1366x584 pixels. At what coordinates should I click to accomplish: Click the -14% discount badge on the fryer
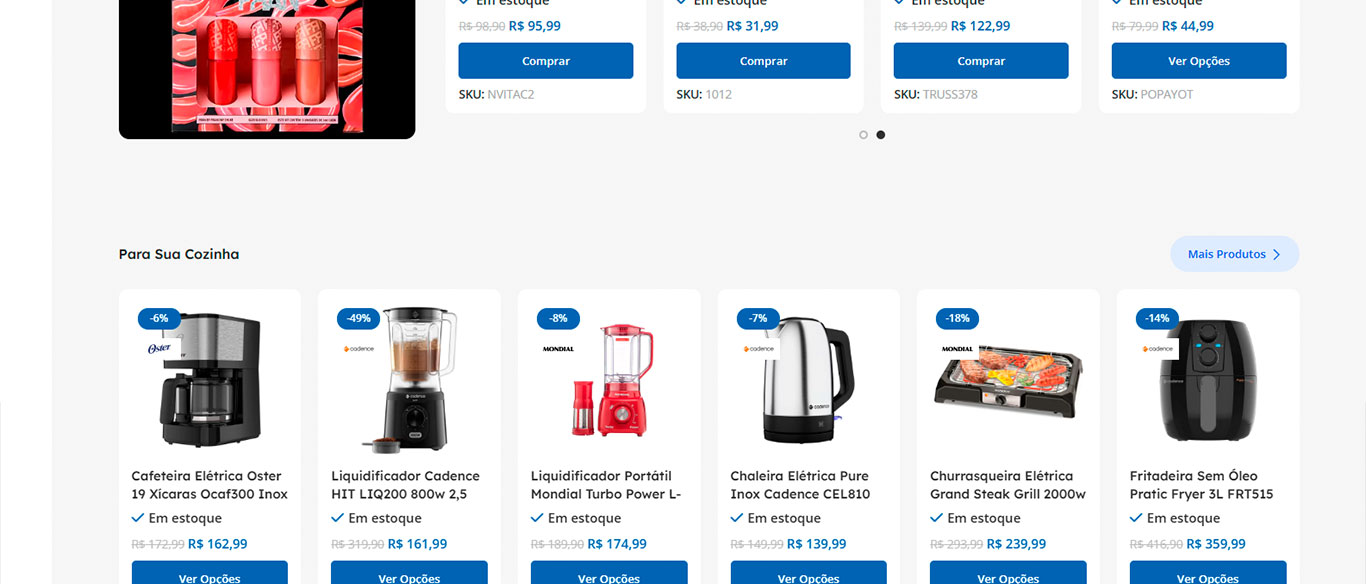pos(1157,318)
